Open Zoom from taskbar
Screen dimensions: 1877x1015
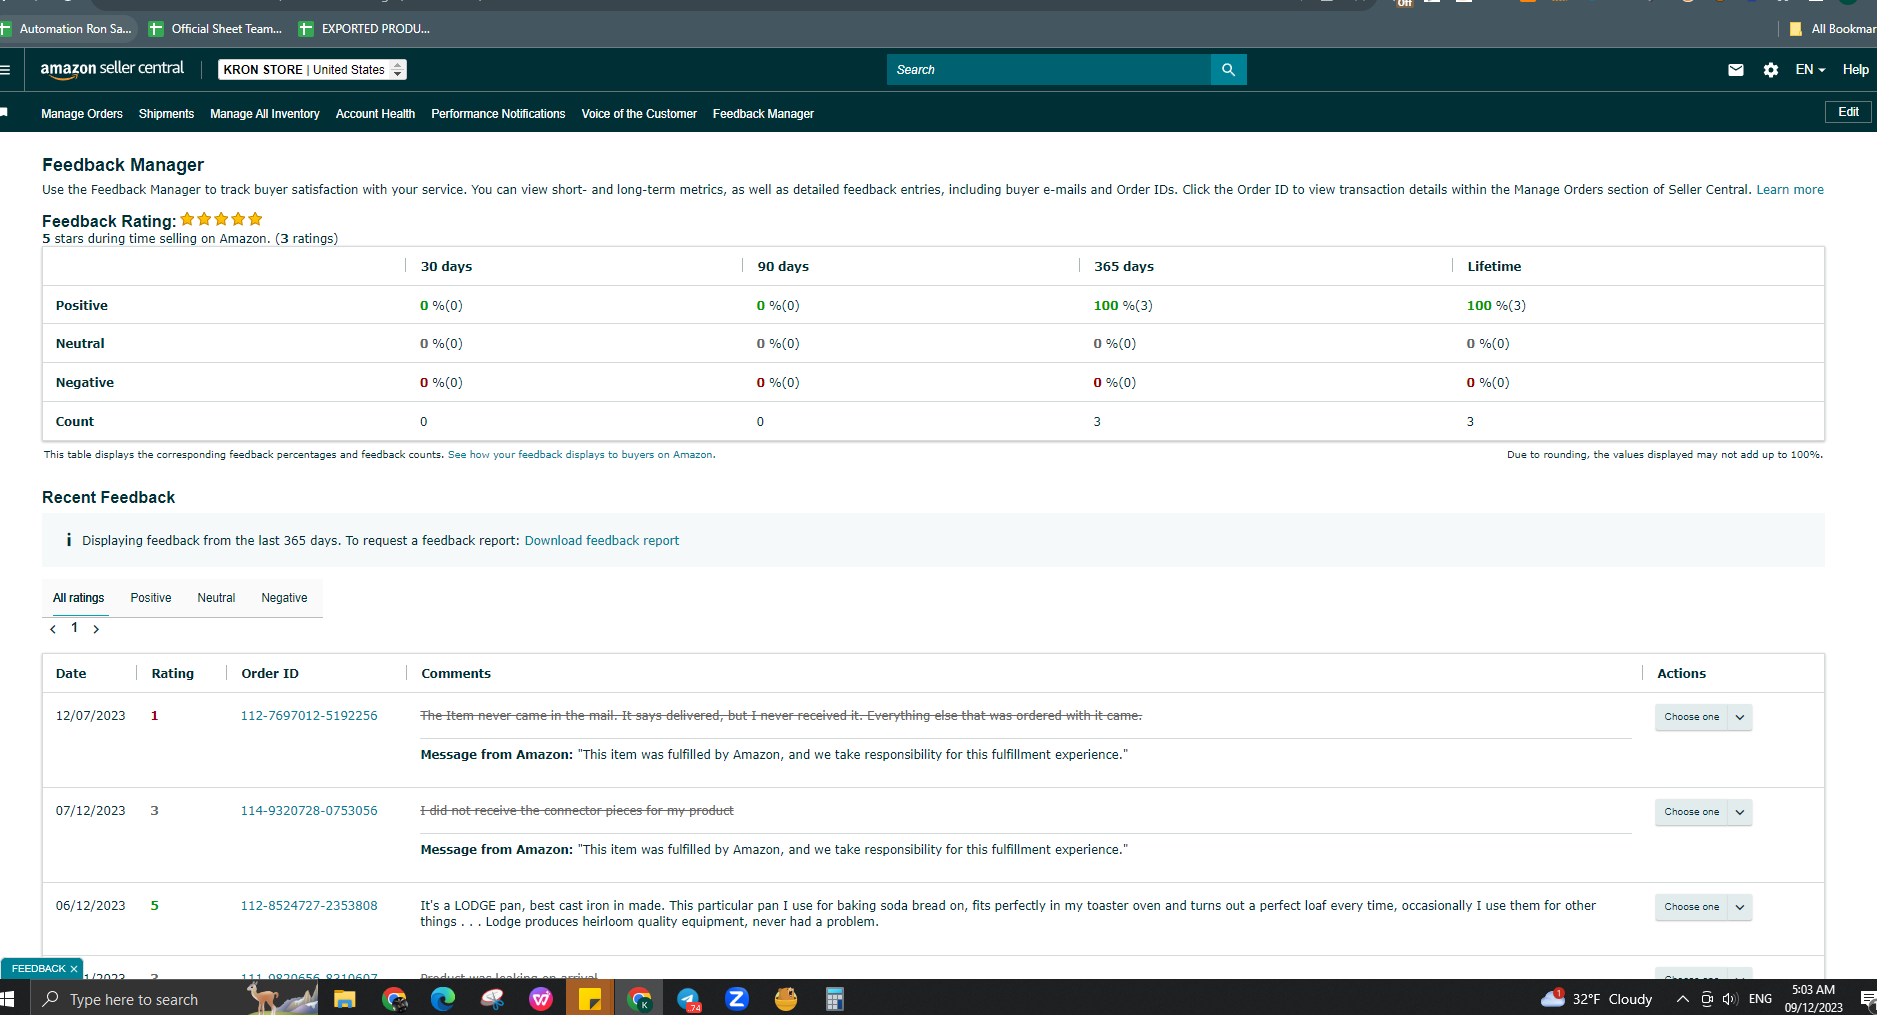point(737,999)
